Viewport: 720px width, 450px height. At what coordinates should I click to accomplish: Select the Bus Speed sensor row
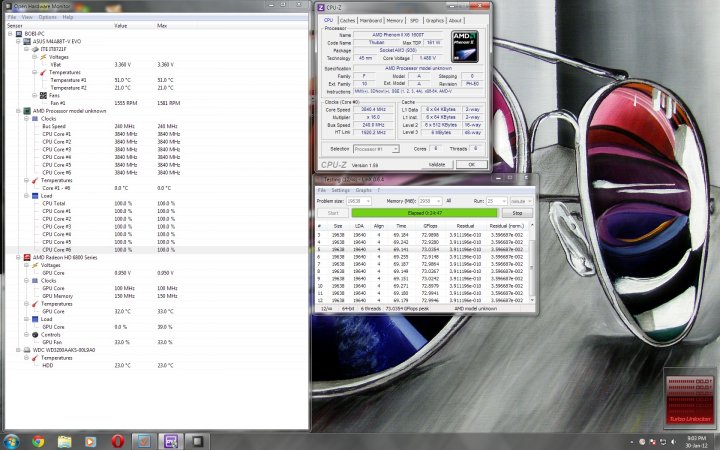156,126
